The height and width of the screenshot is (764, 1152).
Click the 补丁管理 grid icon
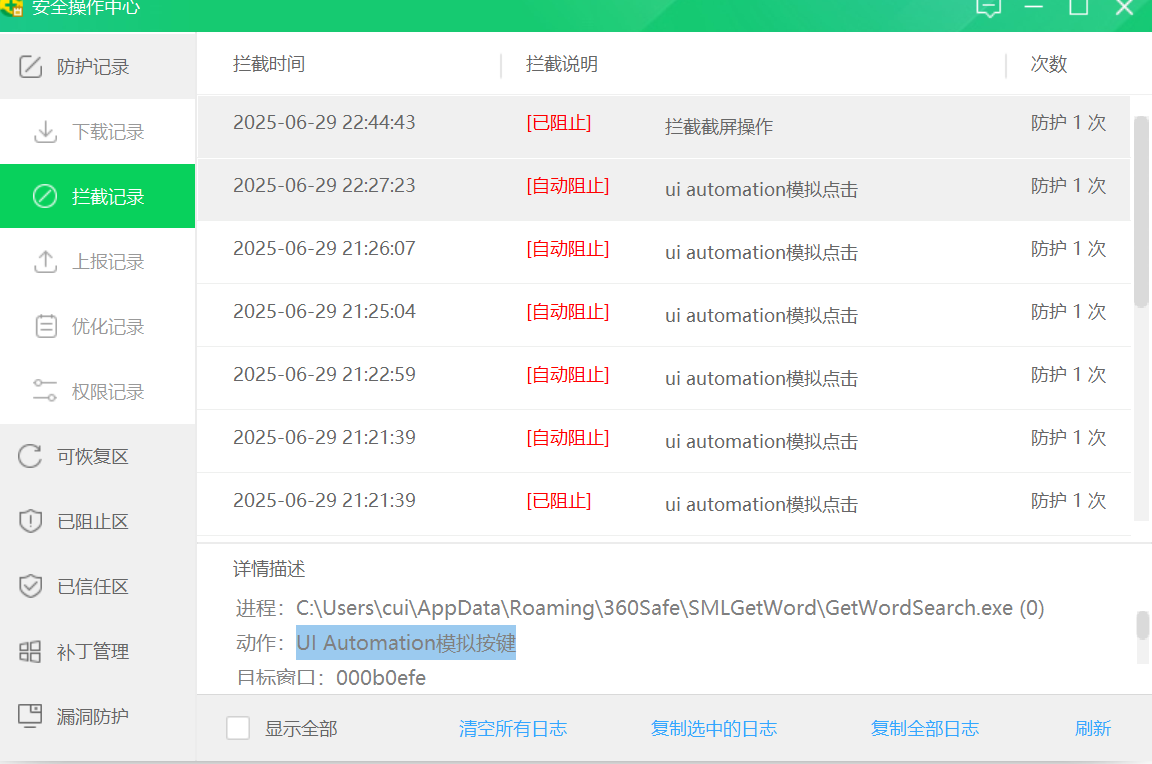coord(31,652)
